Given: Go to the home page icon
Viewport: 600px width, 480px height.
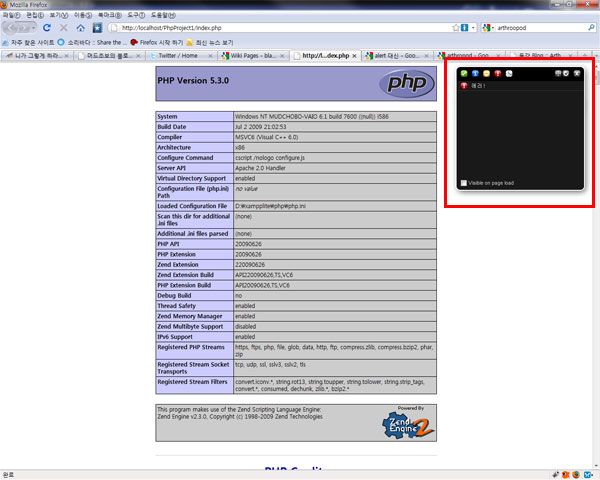Looking at the screenshot, I should click(x=80, y=28).
